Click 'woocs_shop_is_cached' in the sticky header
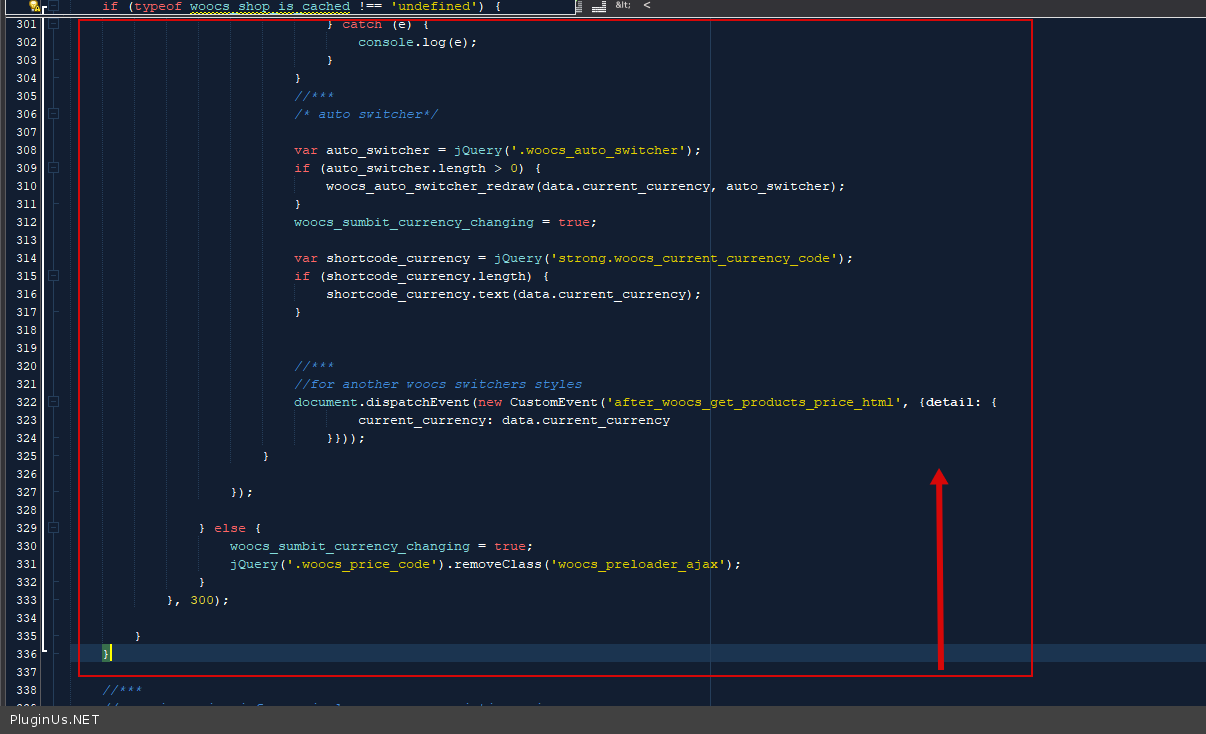 tap(270, 6)
